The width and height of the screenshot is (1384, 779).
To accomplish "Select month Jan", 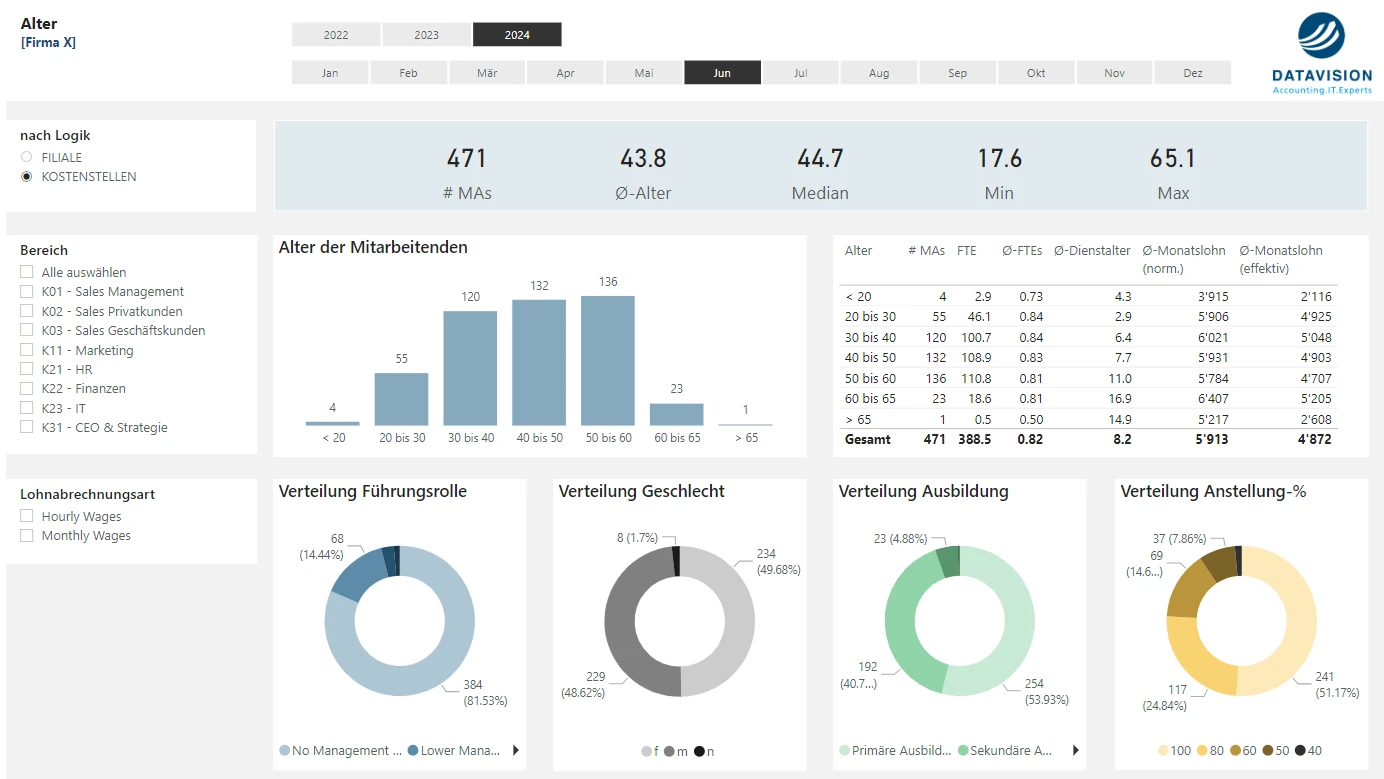I will 330,73.
